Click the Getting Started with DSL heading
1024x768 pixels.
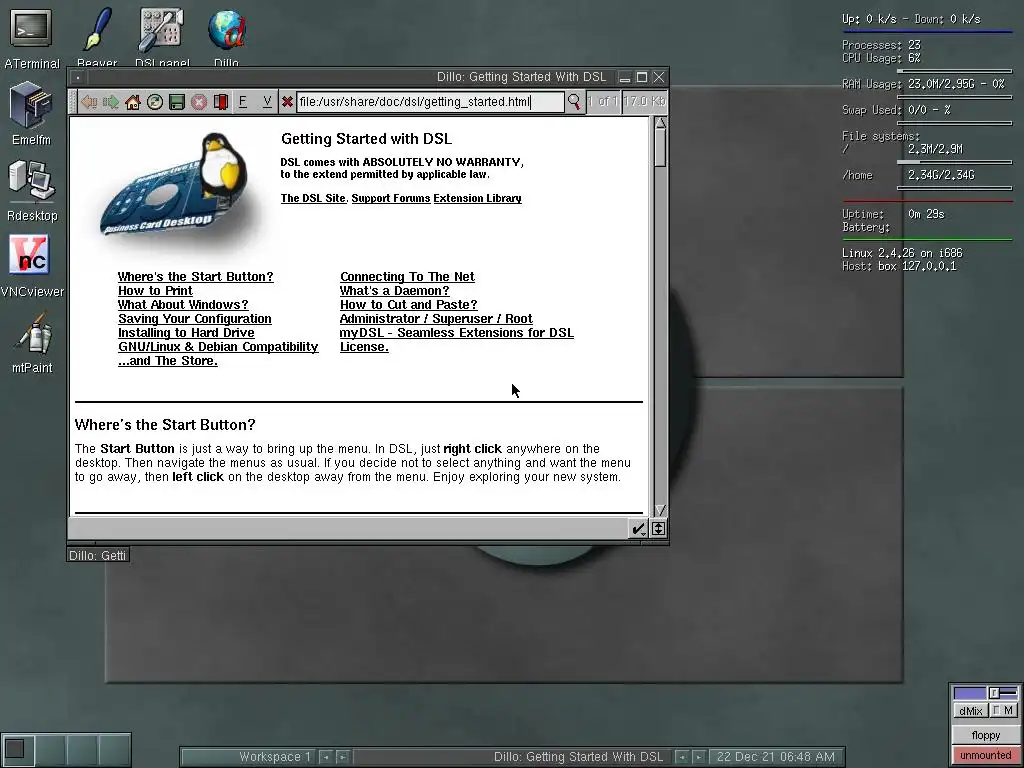366,139
